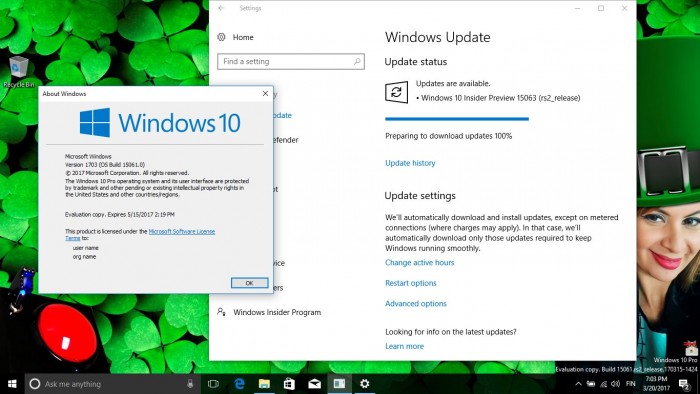Click the search magnifier in Find a setting
The image size is (700, 394).
pyautogui.click(x=357, y=61)
